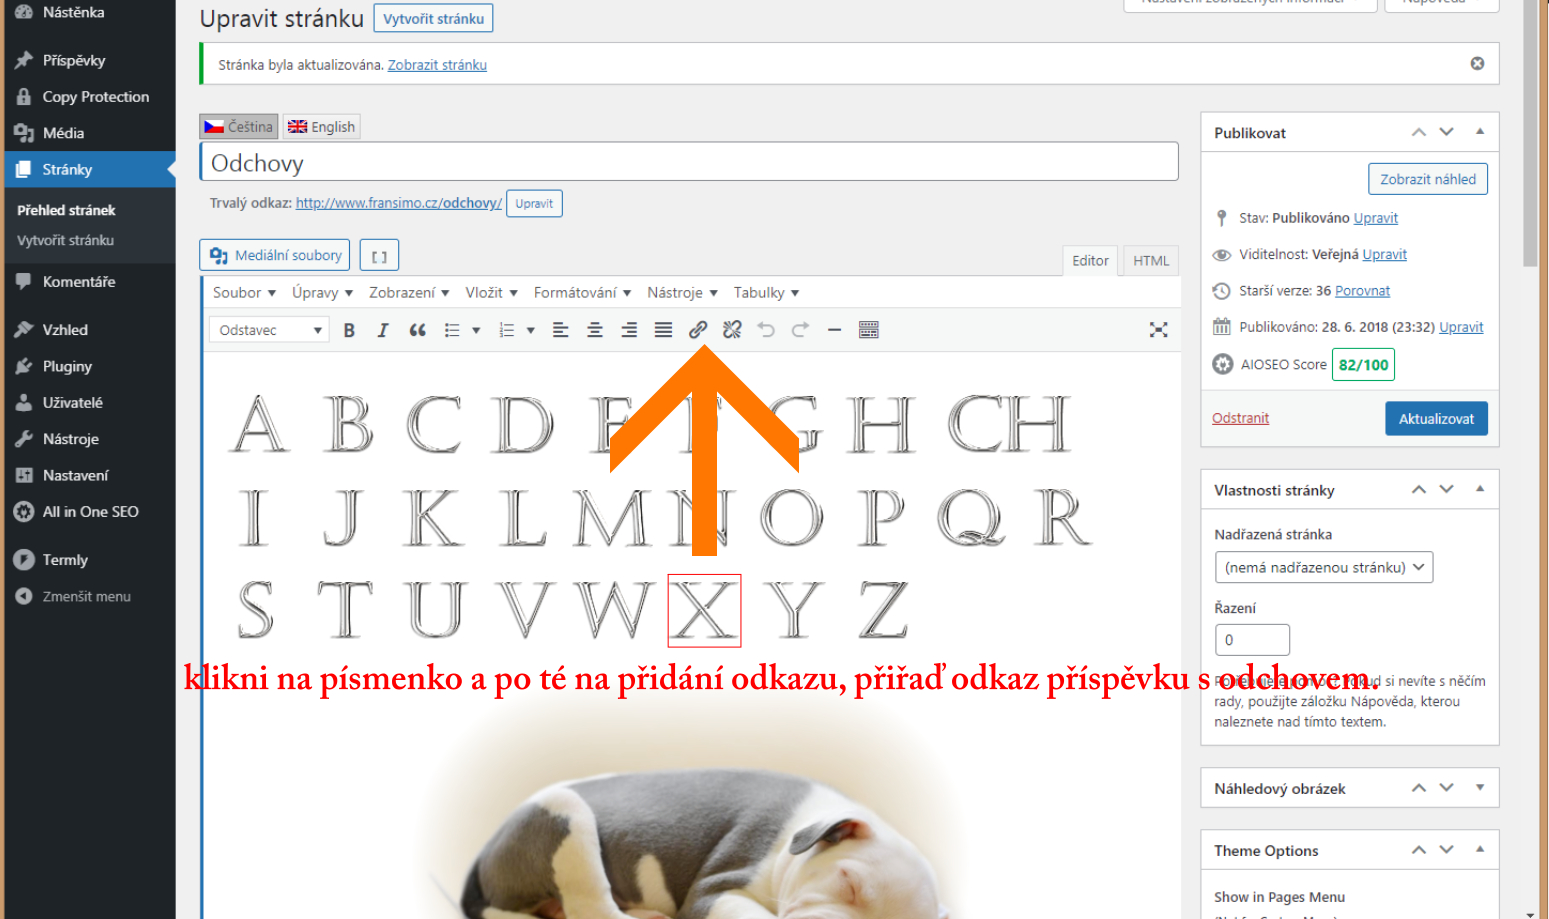Screen dimensions: 1549x919
Task: Click the Odstranit delete link
Action: (x=1240, y=418)
